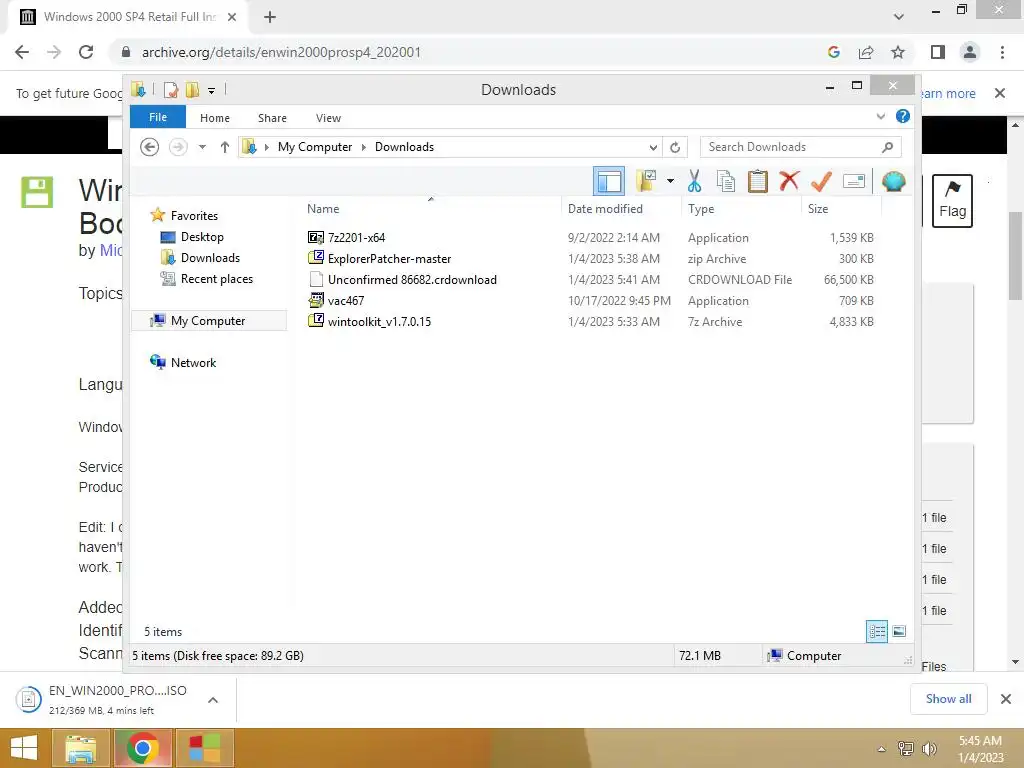Go up one folder level
Screen dimensions: 1024x768
pos(225,147)
